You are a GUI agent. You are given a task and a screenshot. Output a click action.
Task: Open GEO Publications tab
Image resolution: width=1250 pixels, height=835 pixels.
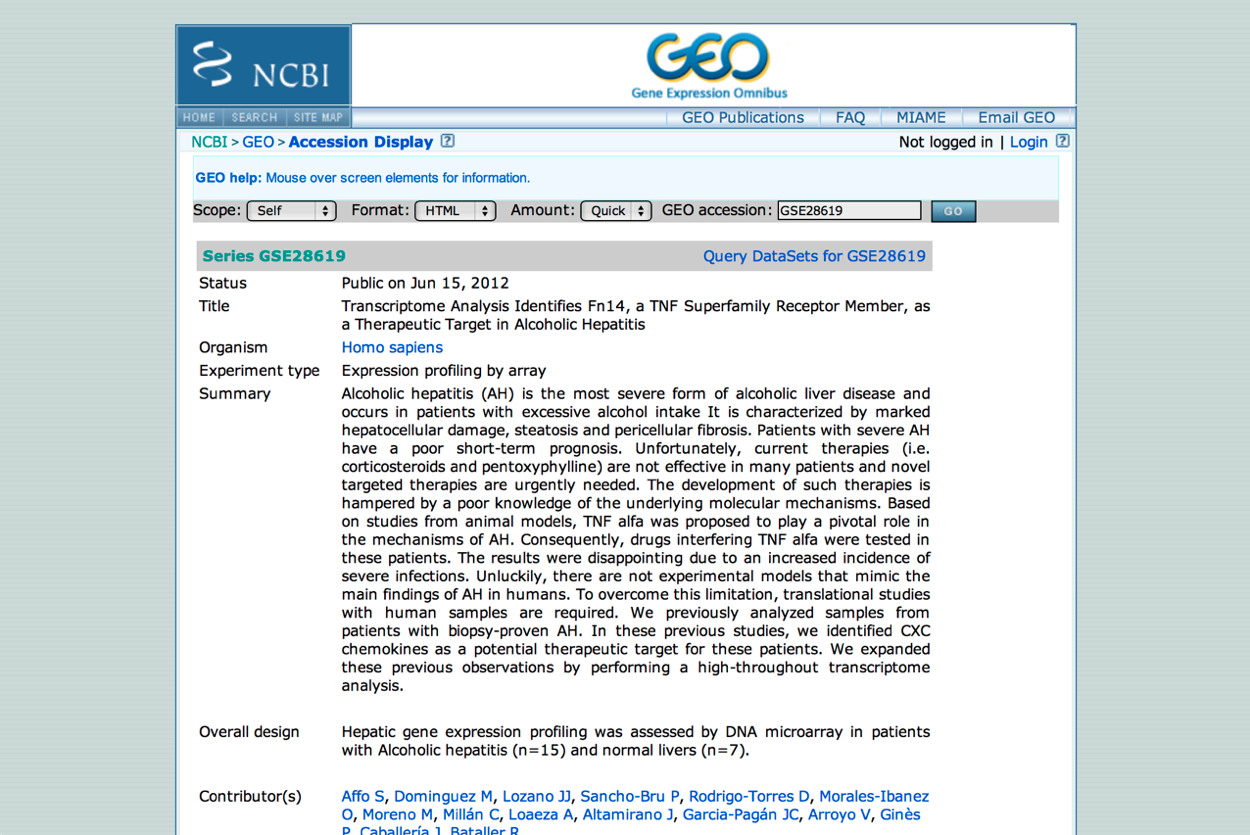click(x=743, y=117)
